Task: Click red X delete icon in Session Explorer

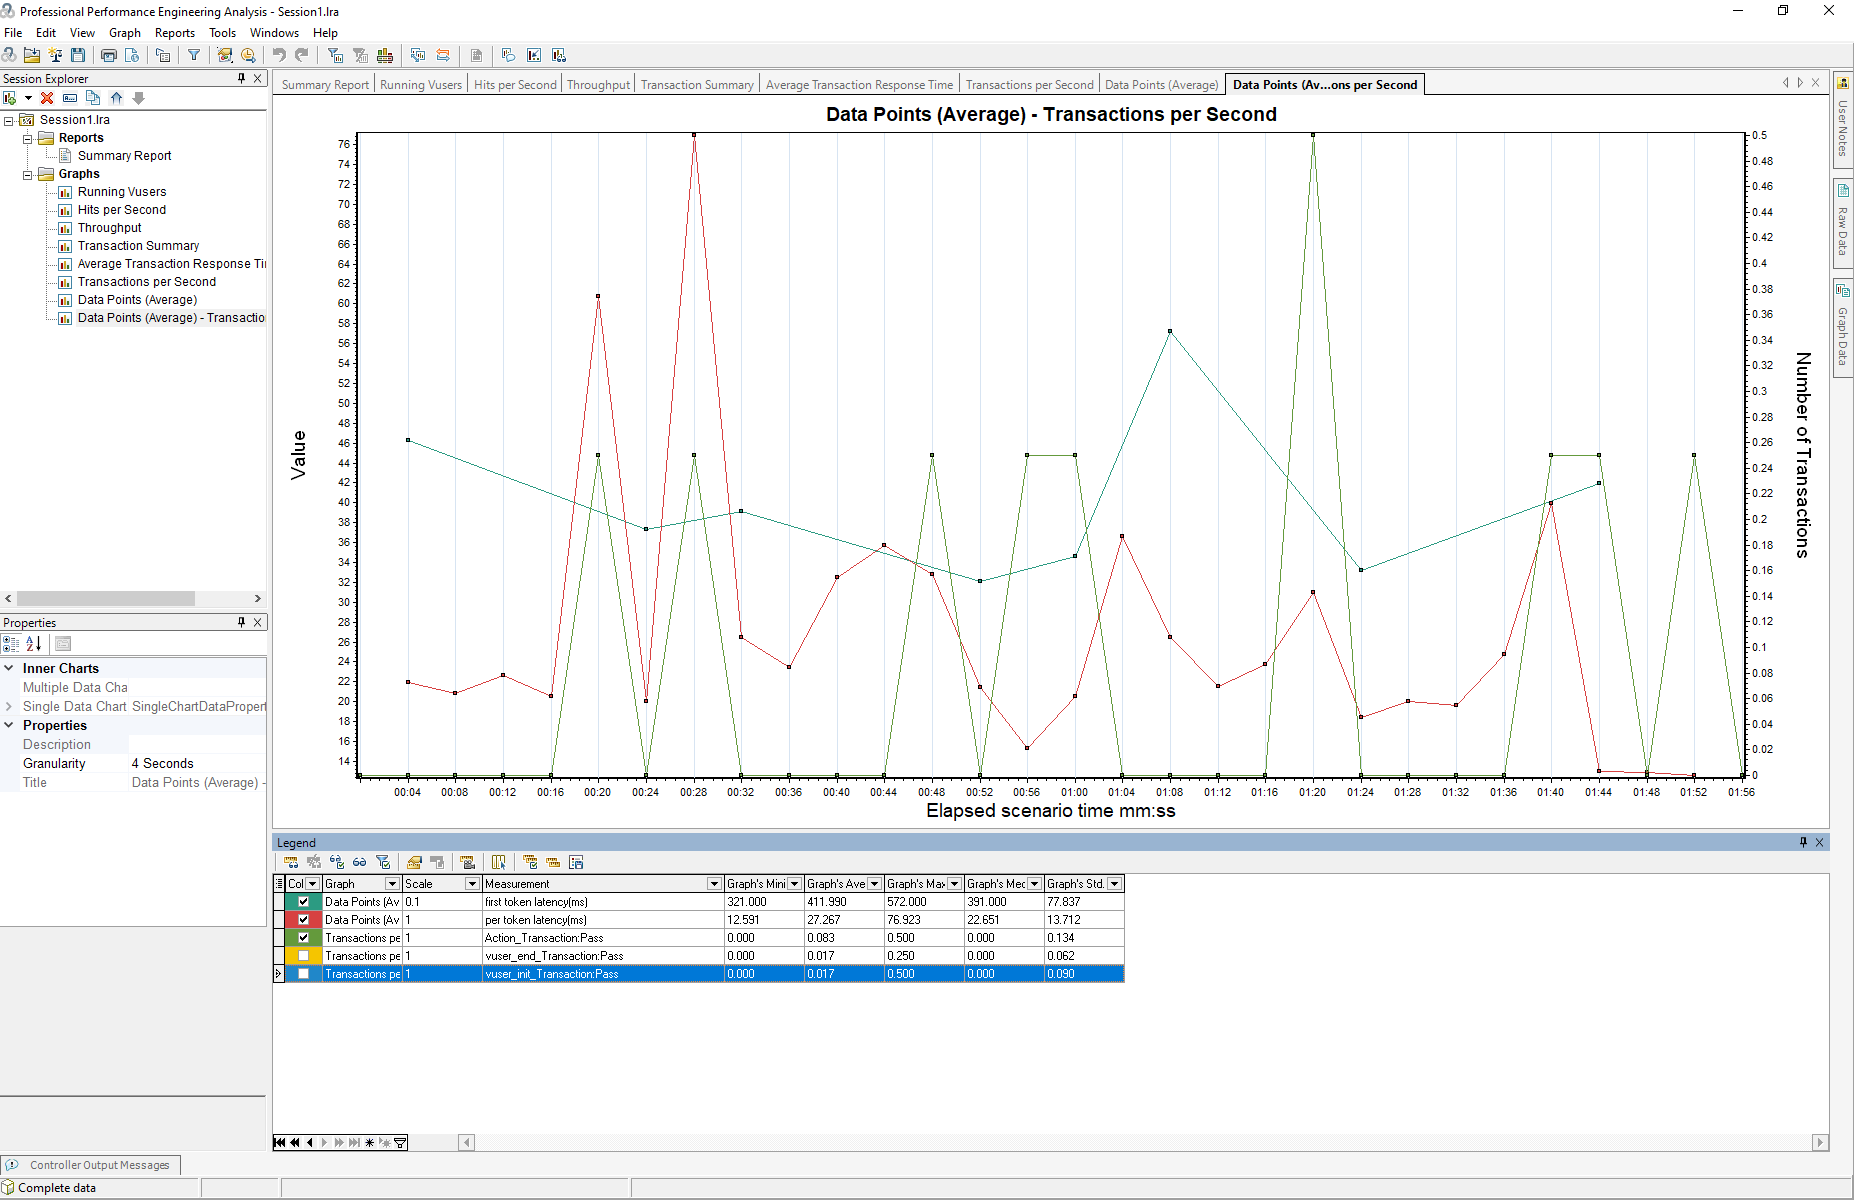Action: tap(47, 98)
